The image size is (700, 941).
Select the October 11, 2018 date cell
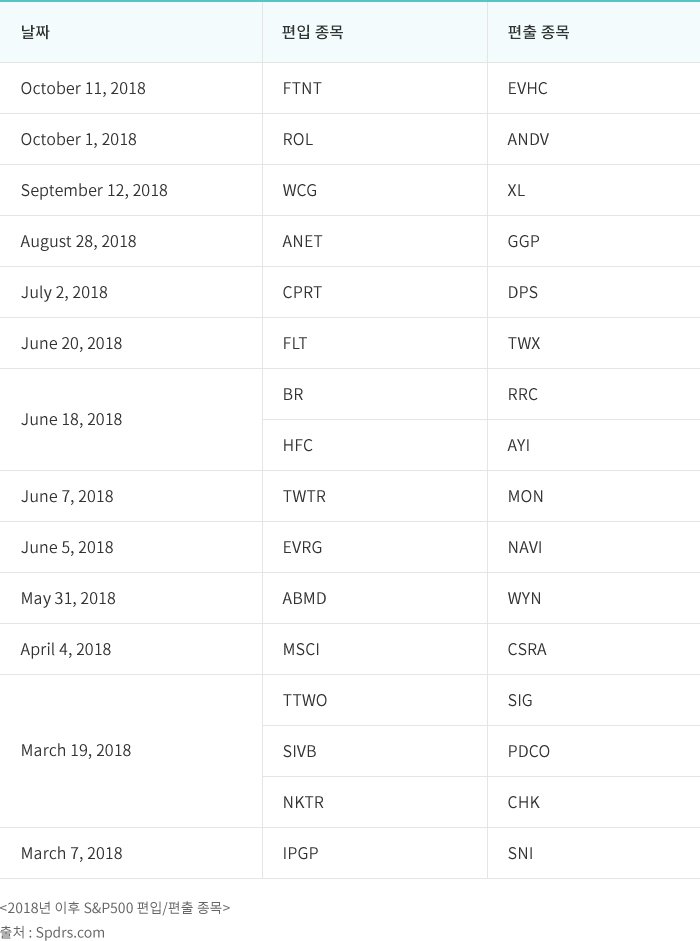(x=83, y=88)
